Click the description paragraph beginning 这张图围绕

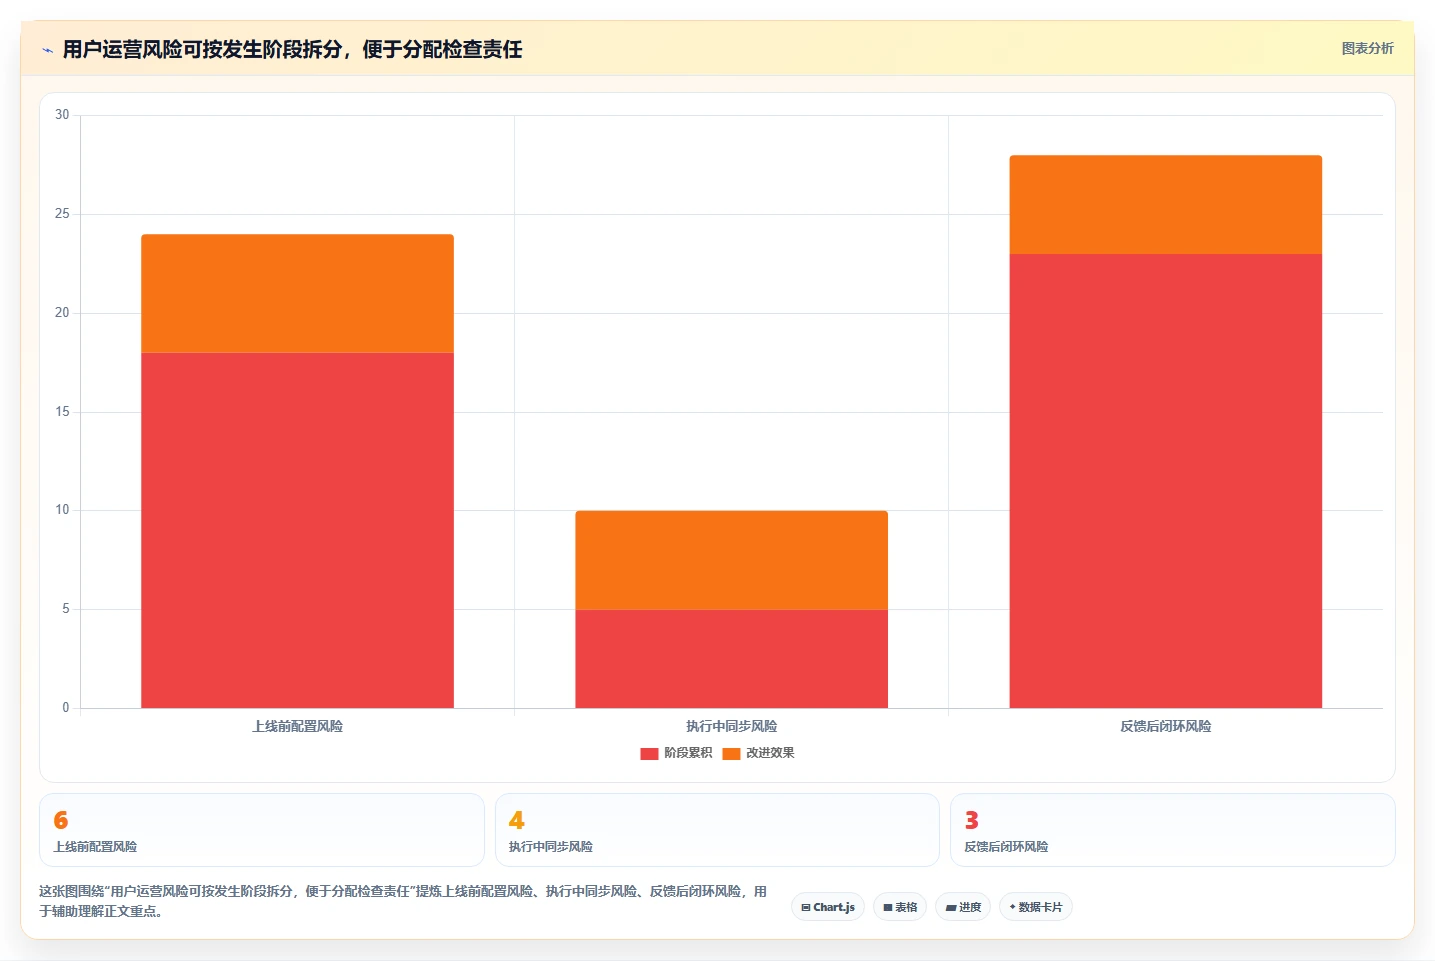coord(403,901)
